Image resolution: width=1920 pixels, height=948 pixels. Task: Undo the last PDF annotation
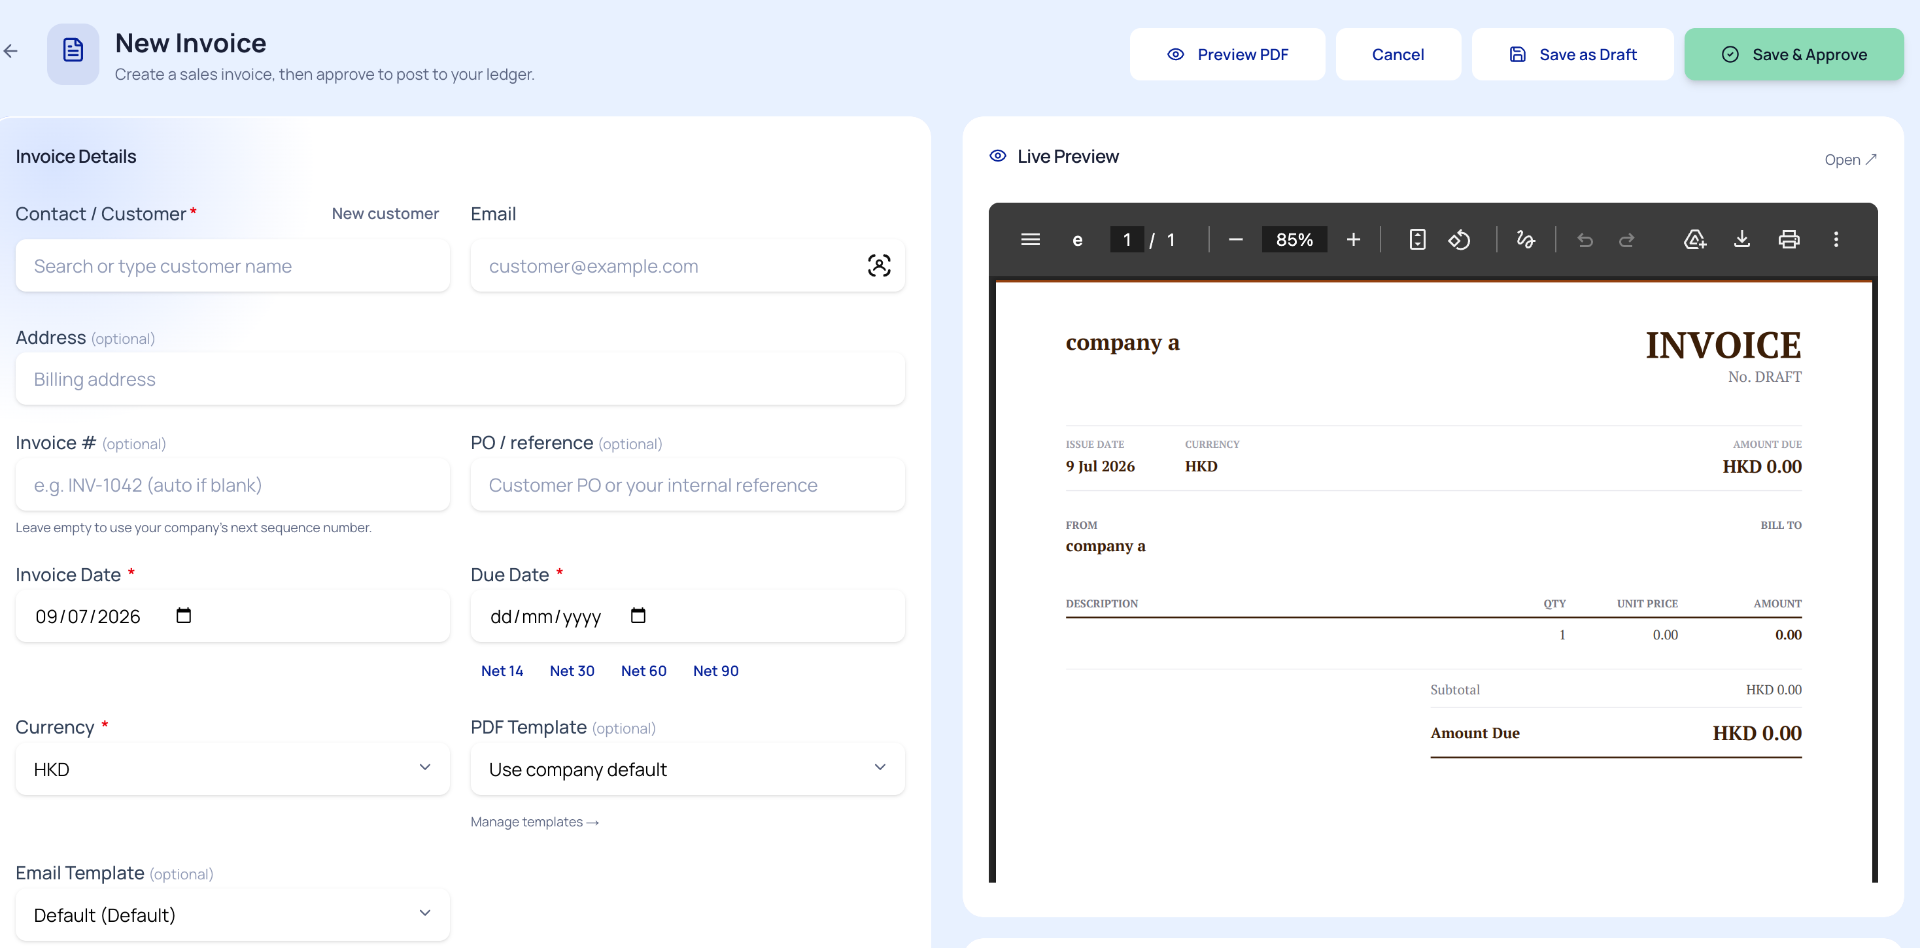pos(1585,240)
